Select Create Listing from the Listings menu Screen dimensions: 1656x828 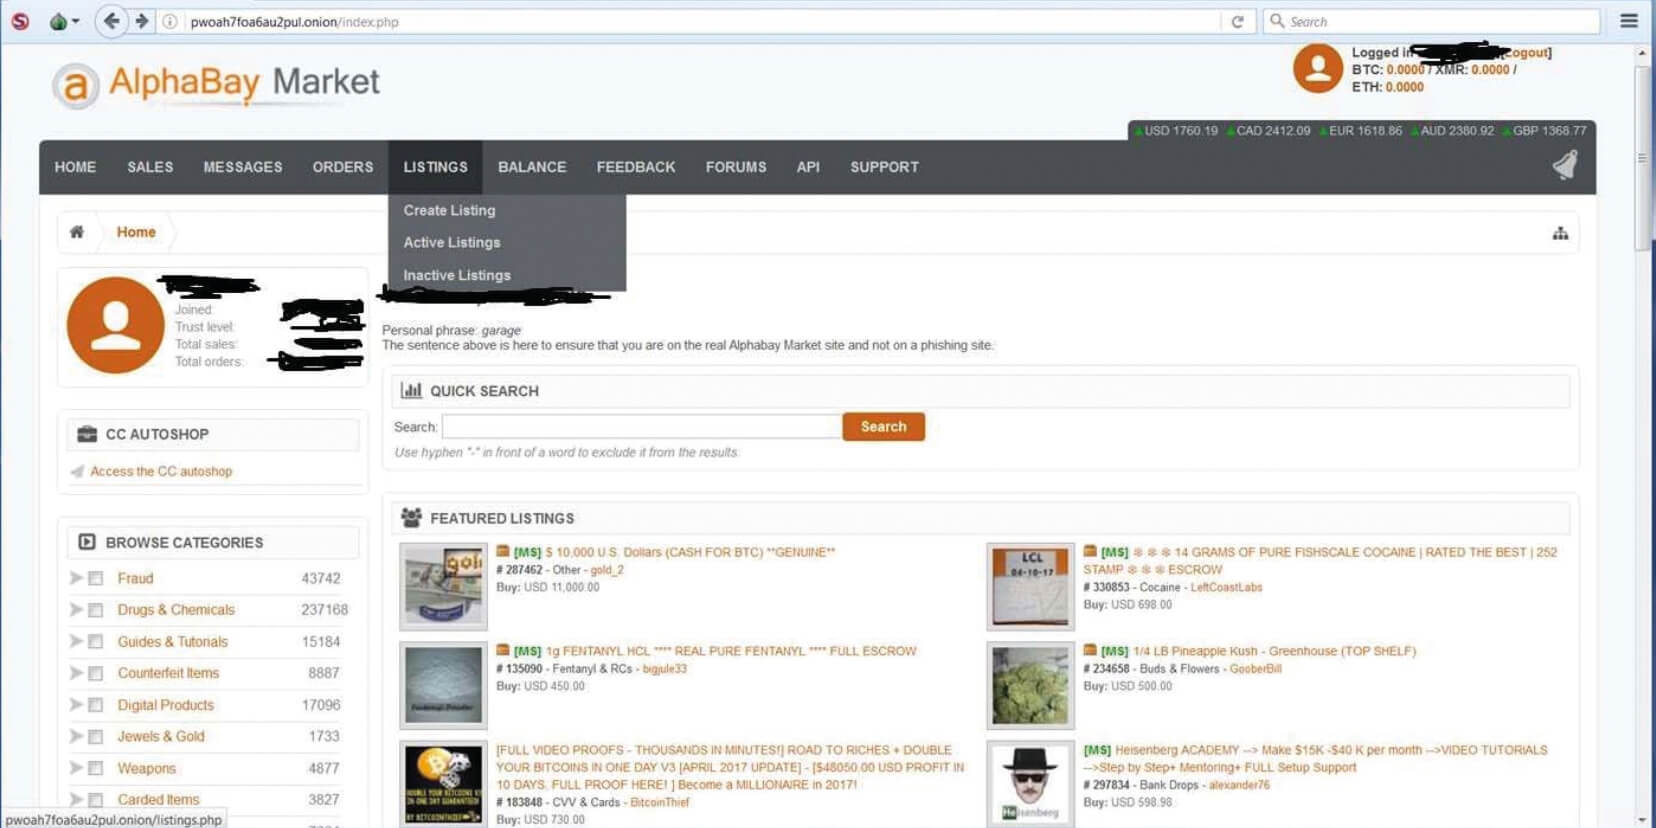(449, 210)
